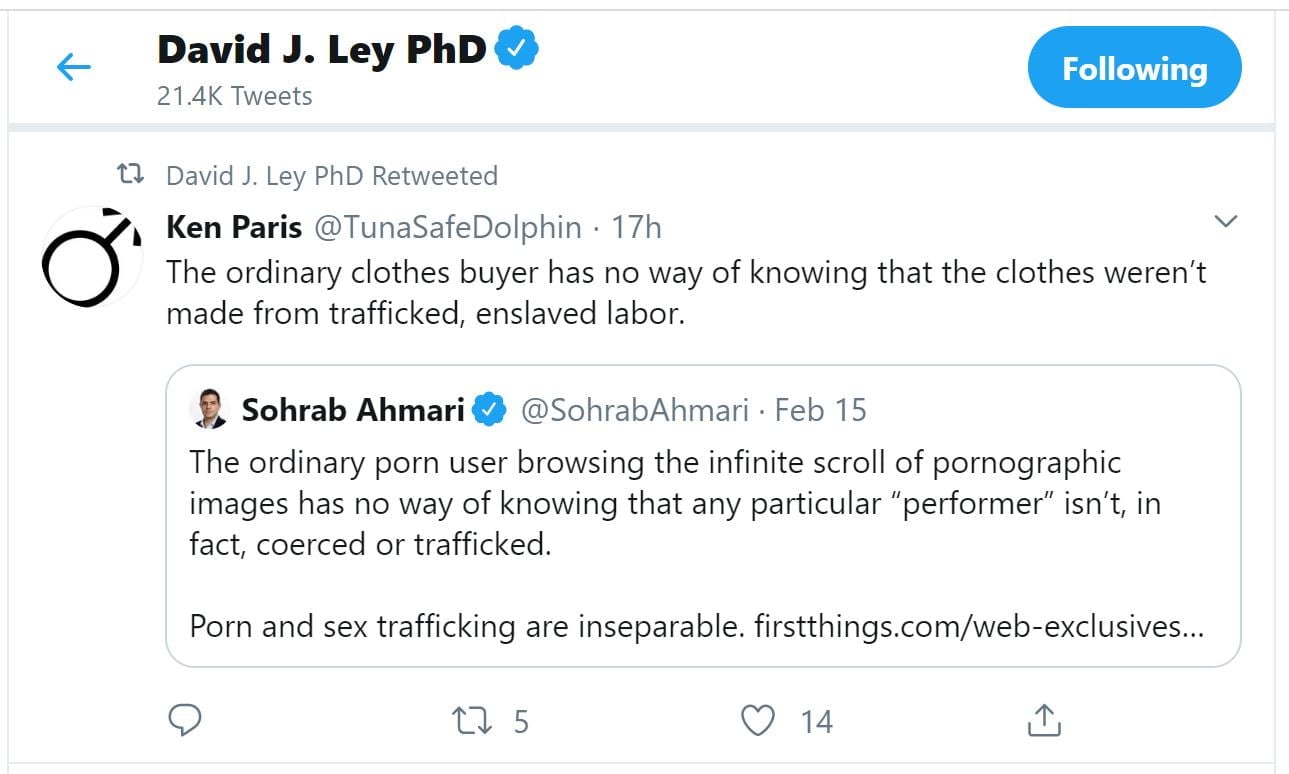Click the retweet icon below the tweet
Viewport: 1289px width, 774px height.
[x=472, y=720]
